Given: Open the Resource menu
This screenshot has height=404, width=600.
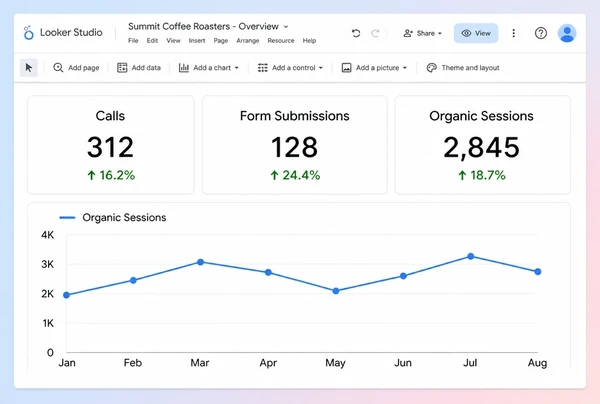Looking at the screenshot, I should point(281,41).
